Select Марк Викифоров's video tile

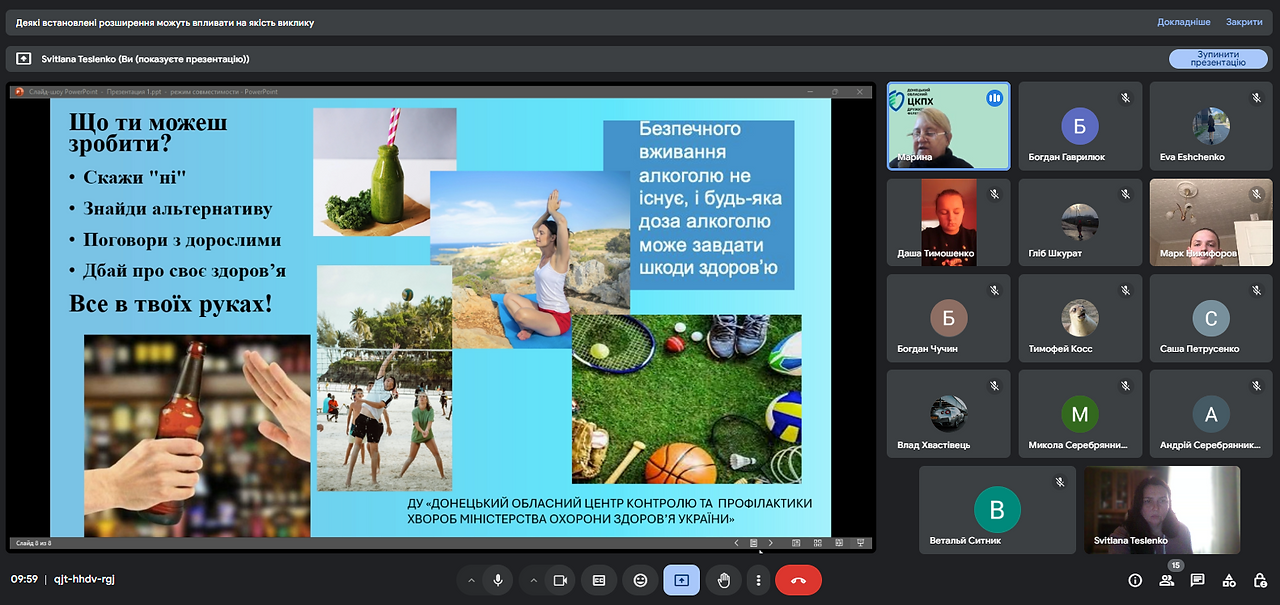(1211, 222)
